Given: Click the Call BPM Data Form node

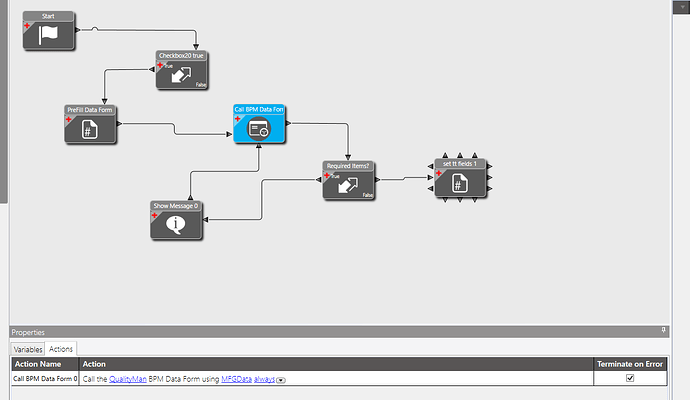Looking at the screenshot, I should [x=259, y=124].
